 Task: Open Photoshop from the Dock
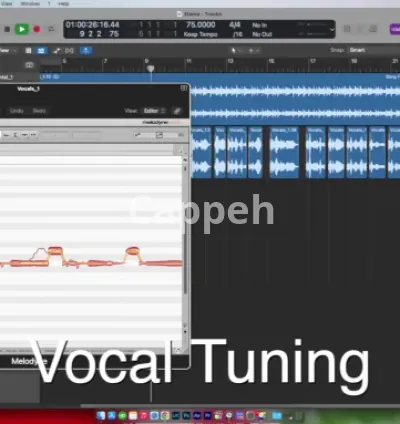click(186, 416)
